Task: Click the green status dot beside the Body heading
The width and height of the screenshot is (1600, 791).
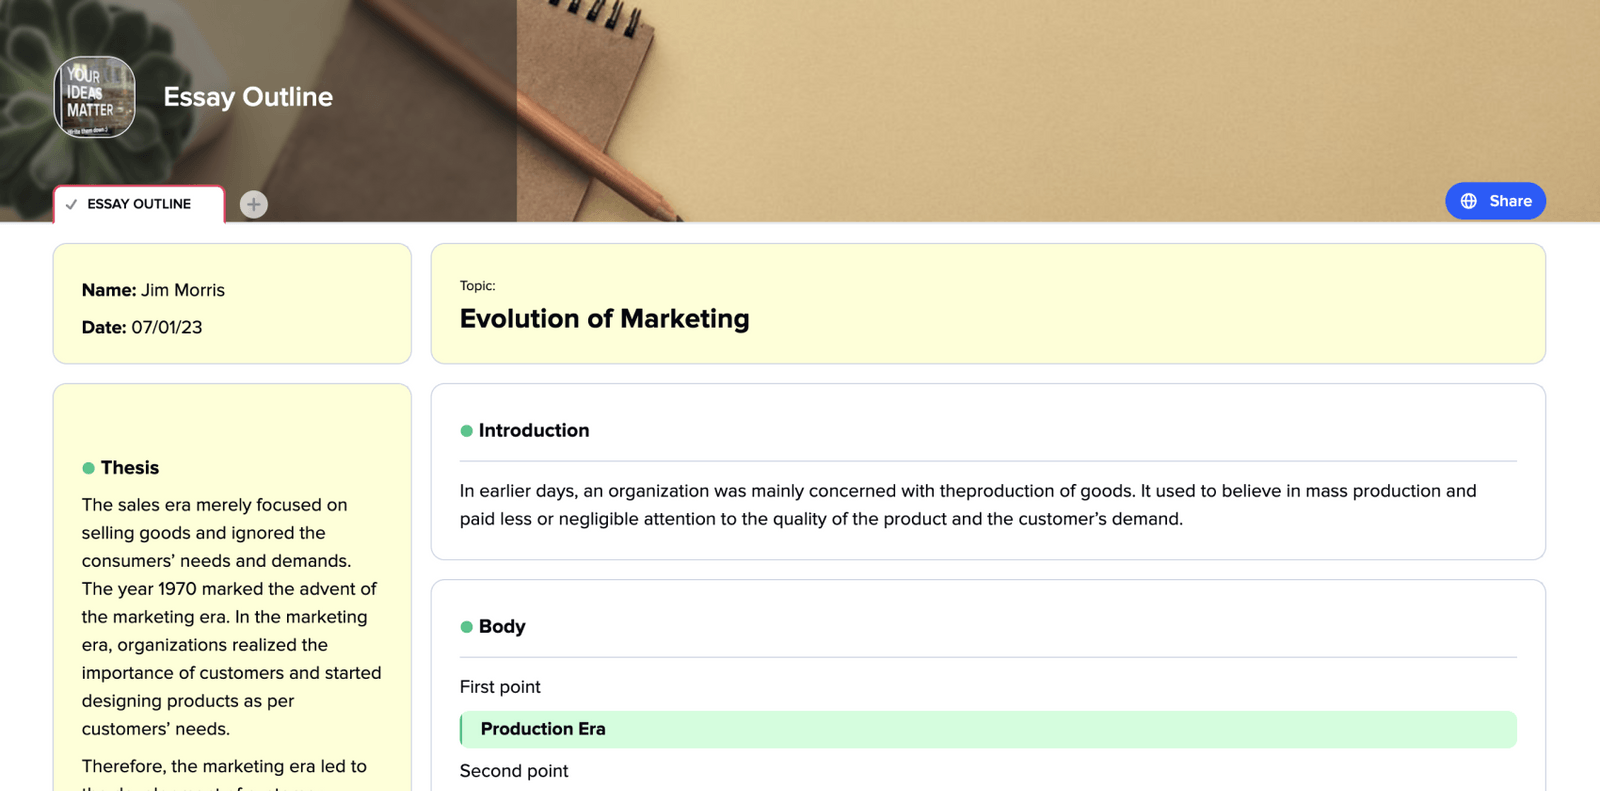Action: (x=466, y=626)
